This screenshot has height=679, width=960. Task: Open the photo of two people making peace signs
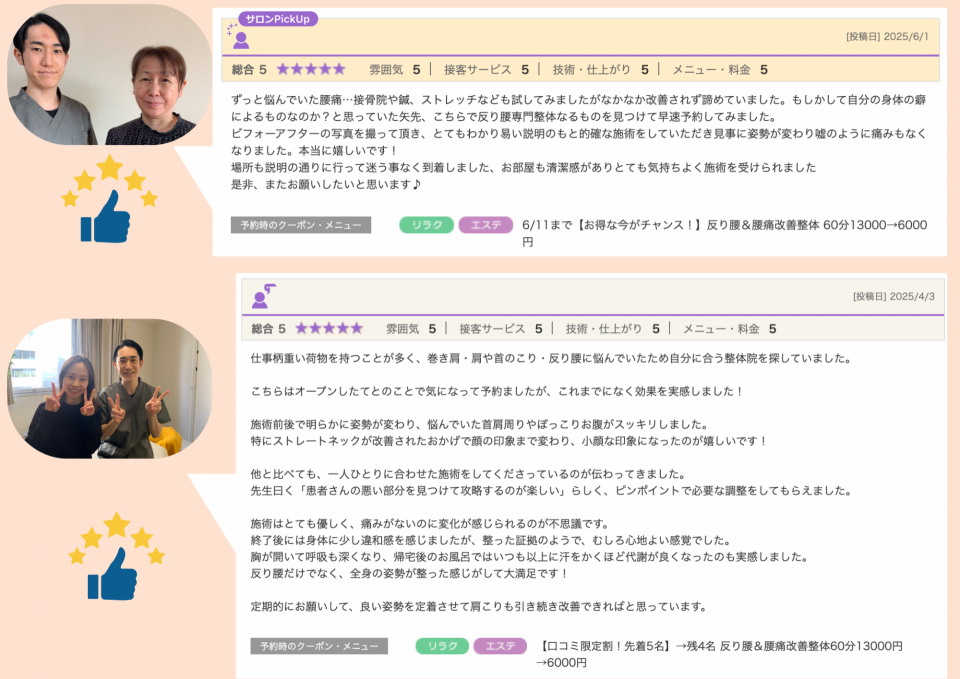[110, 388]
